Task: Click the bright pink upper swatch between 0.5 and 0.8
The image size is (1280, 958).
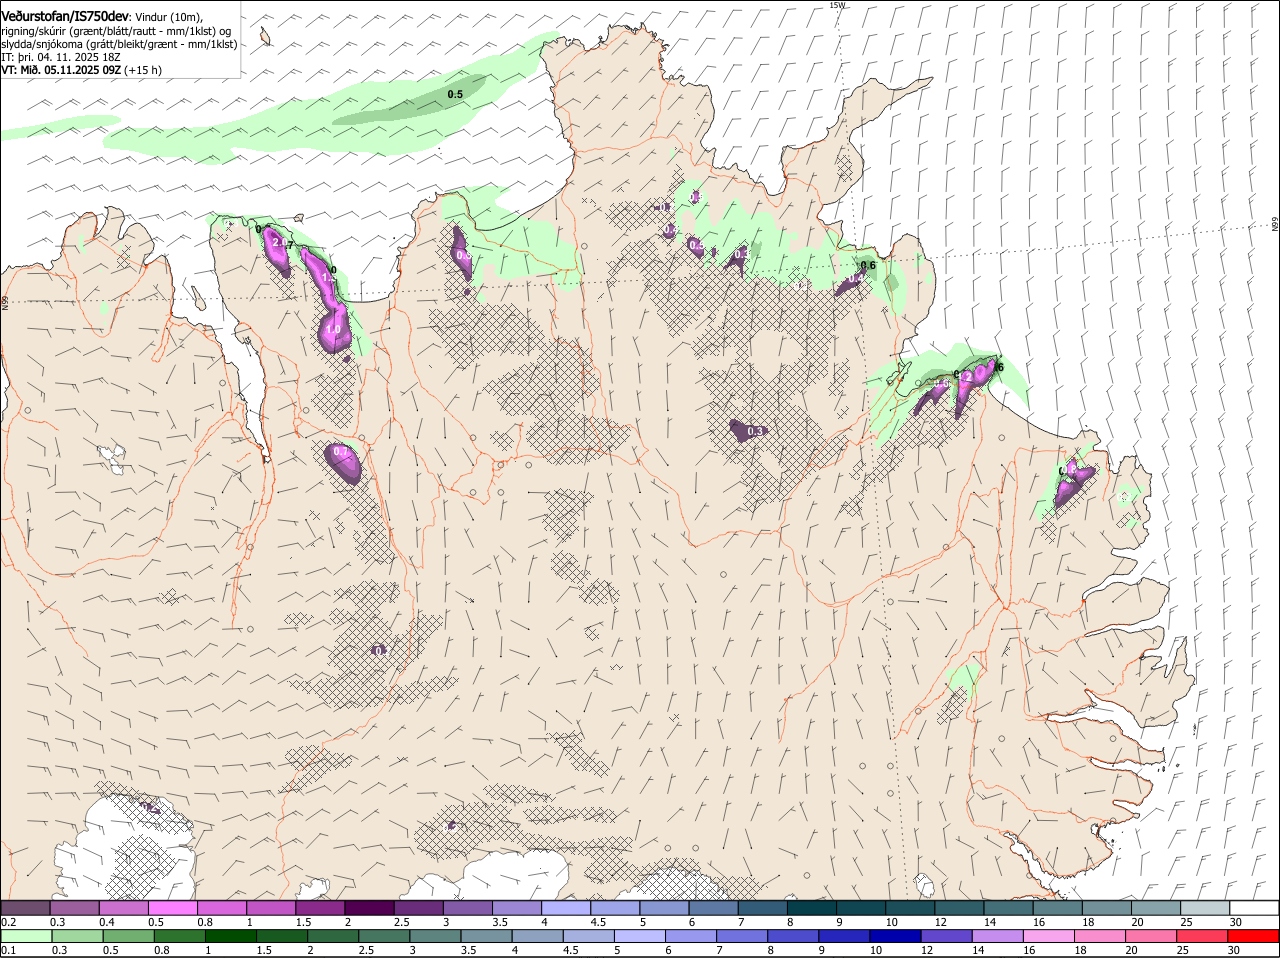Action: pyautogui.click(x=173, y=908)
